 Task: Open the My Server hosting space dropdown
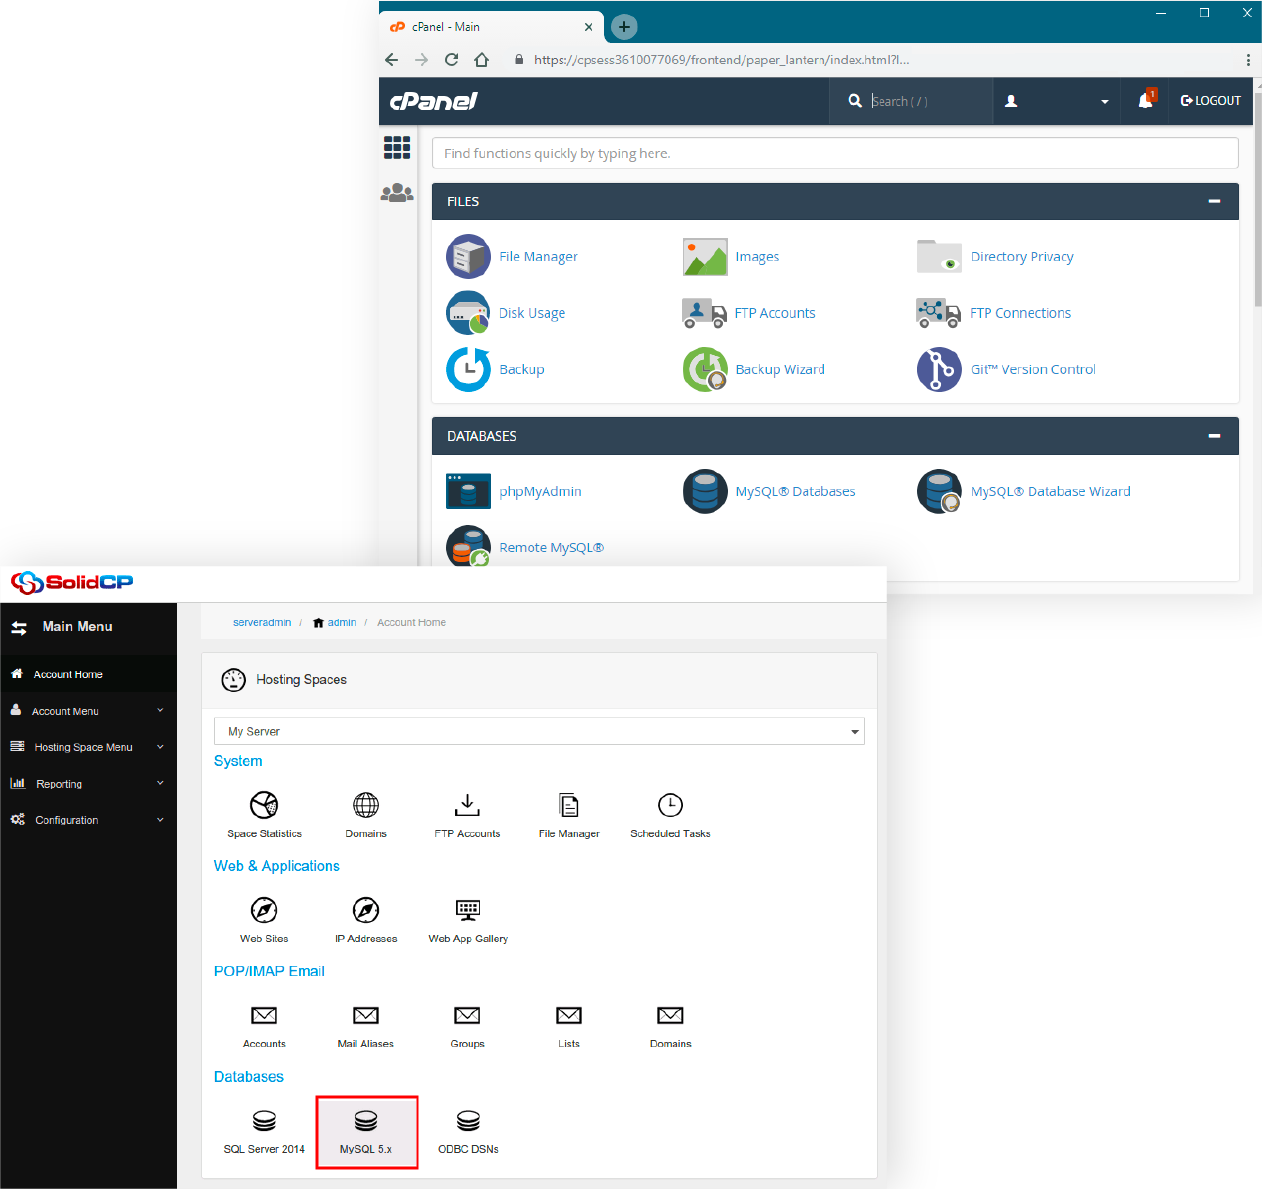click(540, 731)
